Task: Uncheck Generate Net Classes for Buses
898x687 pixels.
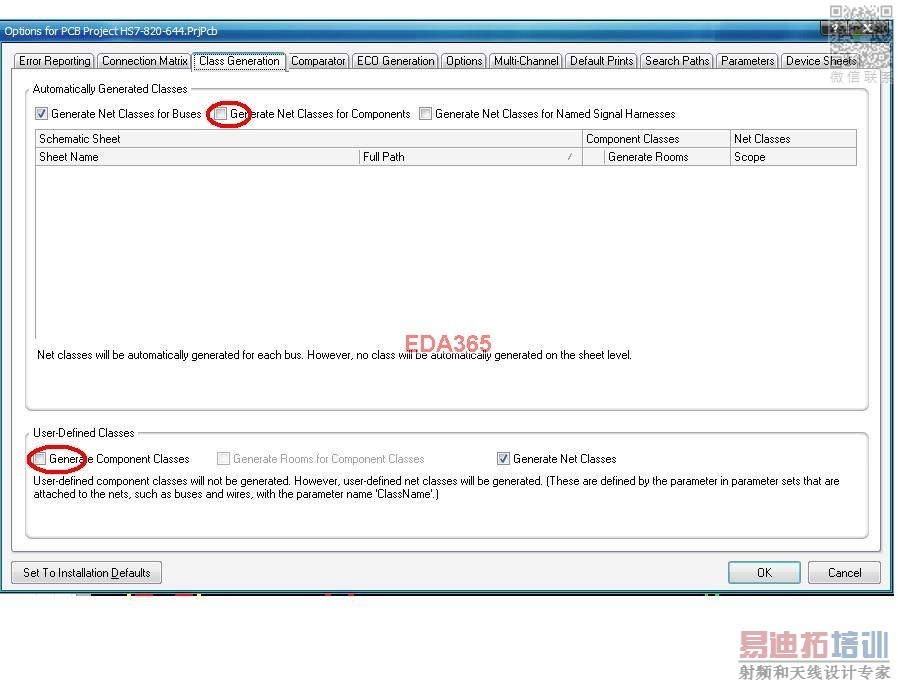Action: click(x=41, y=113)
